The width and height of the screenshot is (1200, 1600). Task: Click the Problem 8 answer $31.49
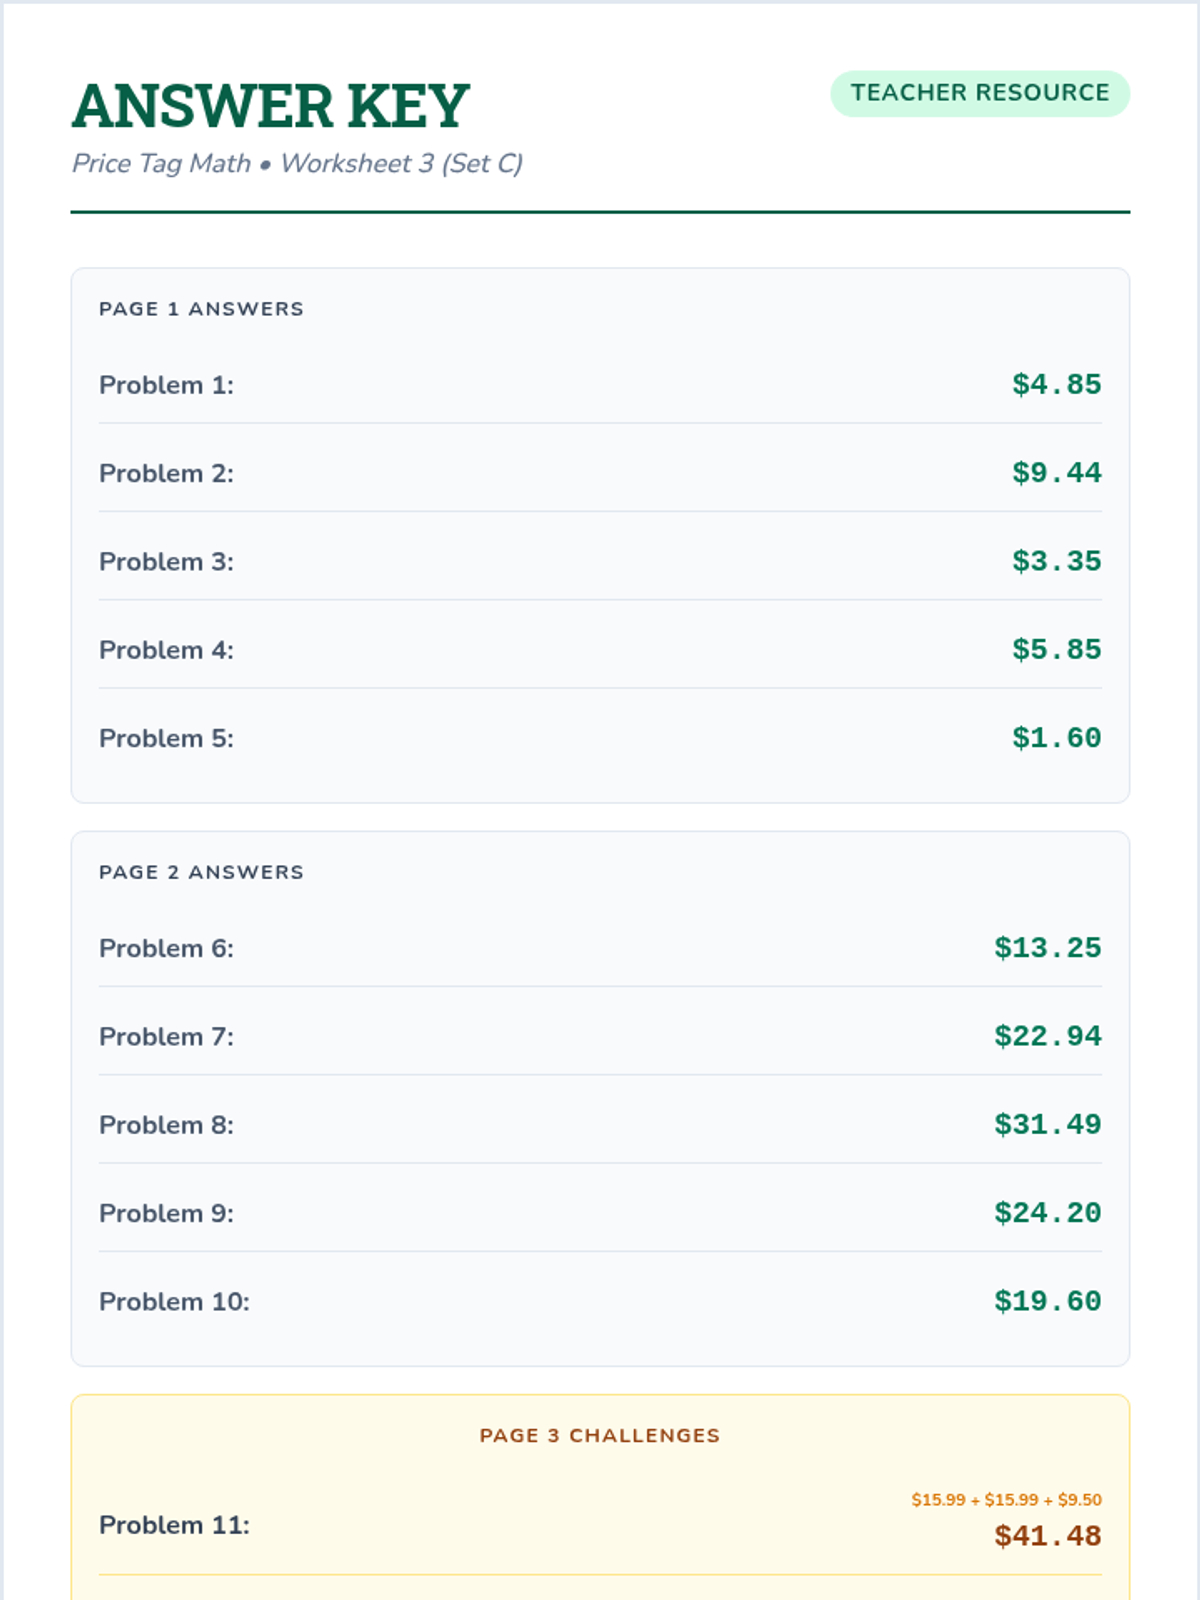pyautogui.click(x=1047, y=1125)
